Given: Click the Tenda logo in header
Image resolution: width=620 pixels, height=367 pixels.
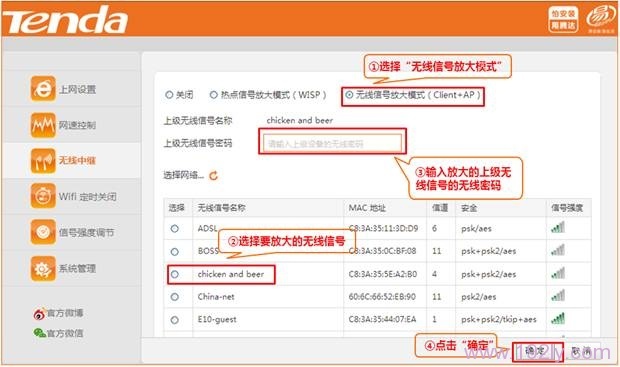Looking at the screenshot, I should [x=65, y=20].
